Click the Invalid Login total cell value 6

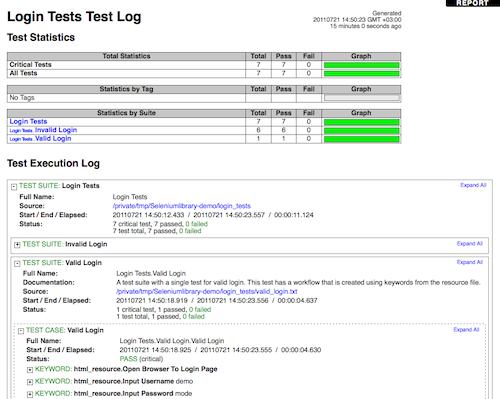(258, 130)
